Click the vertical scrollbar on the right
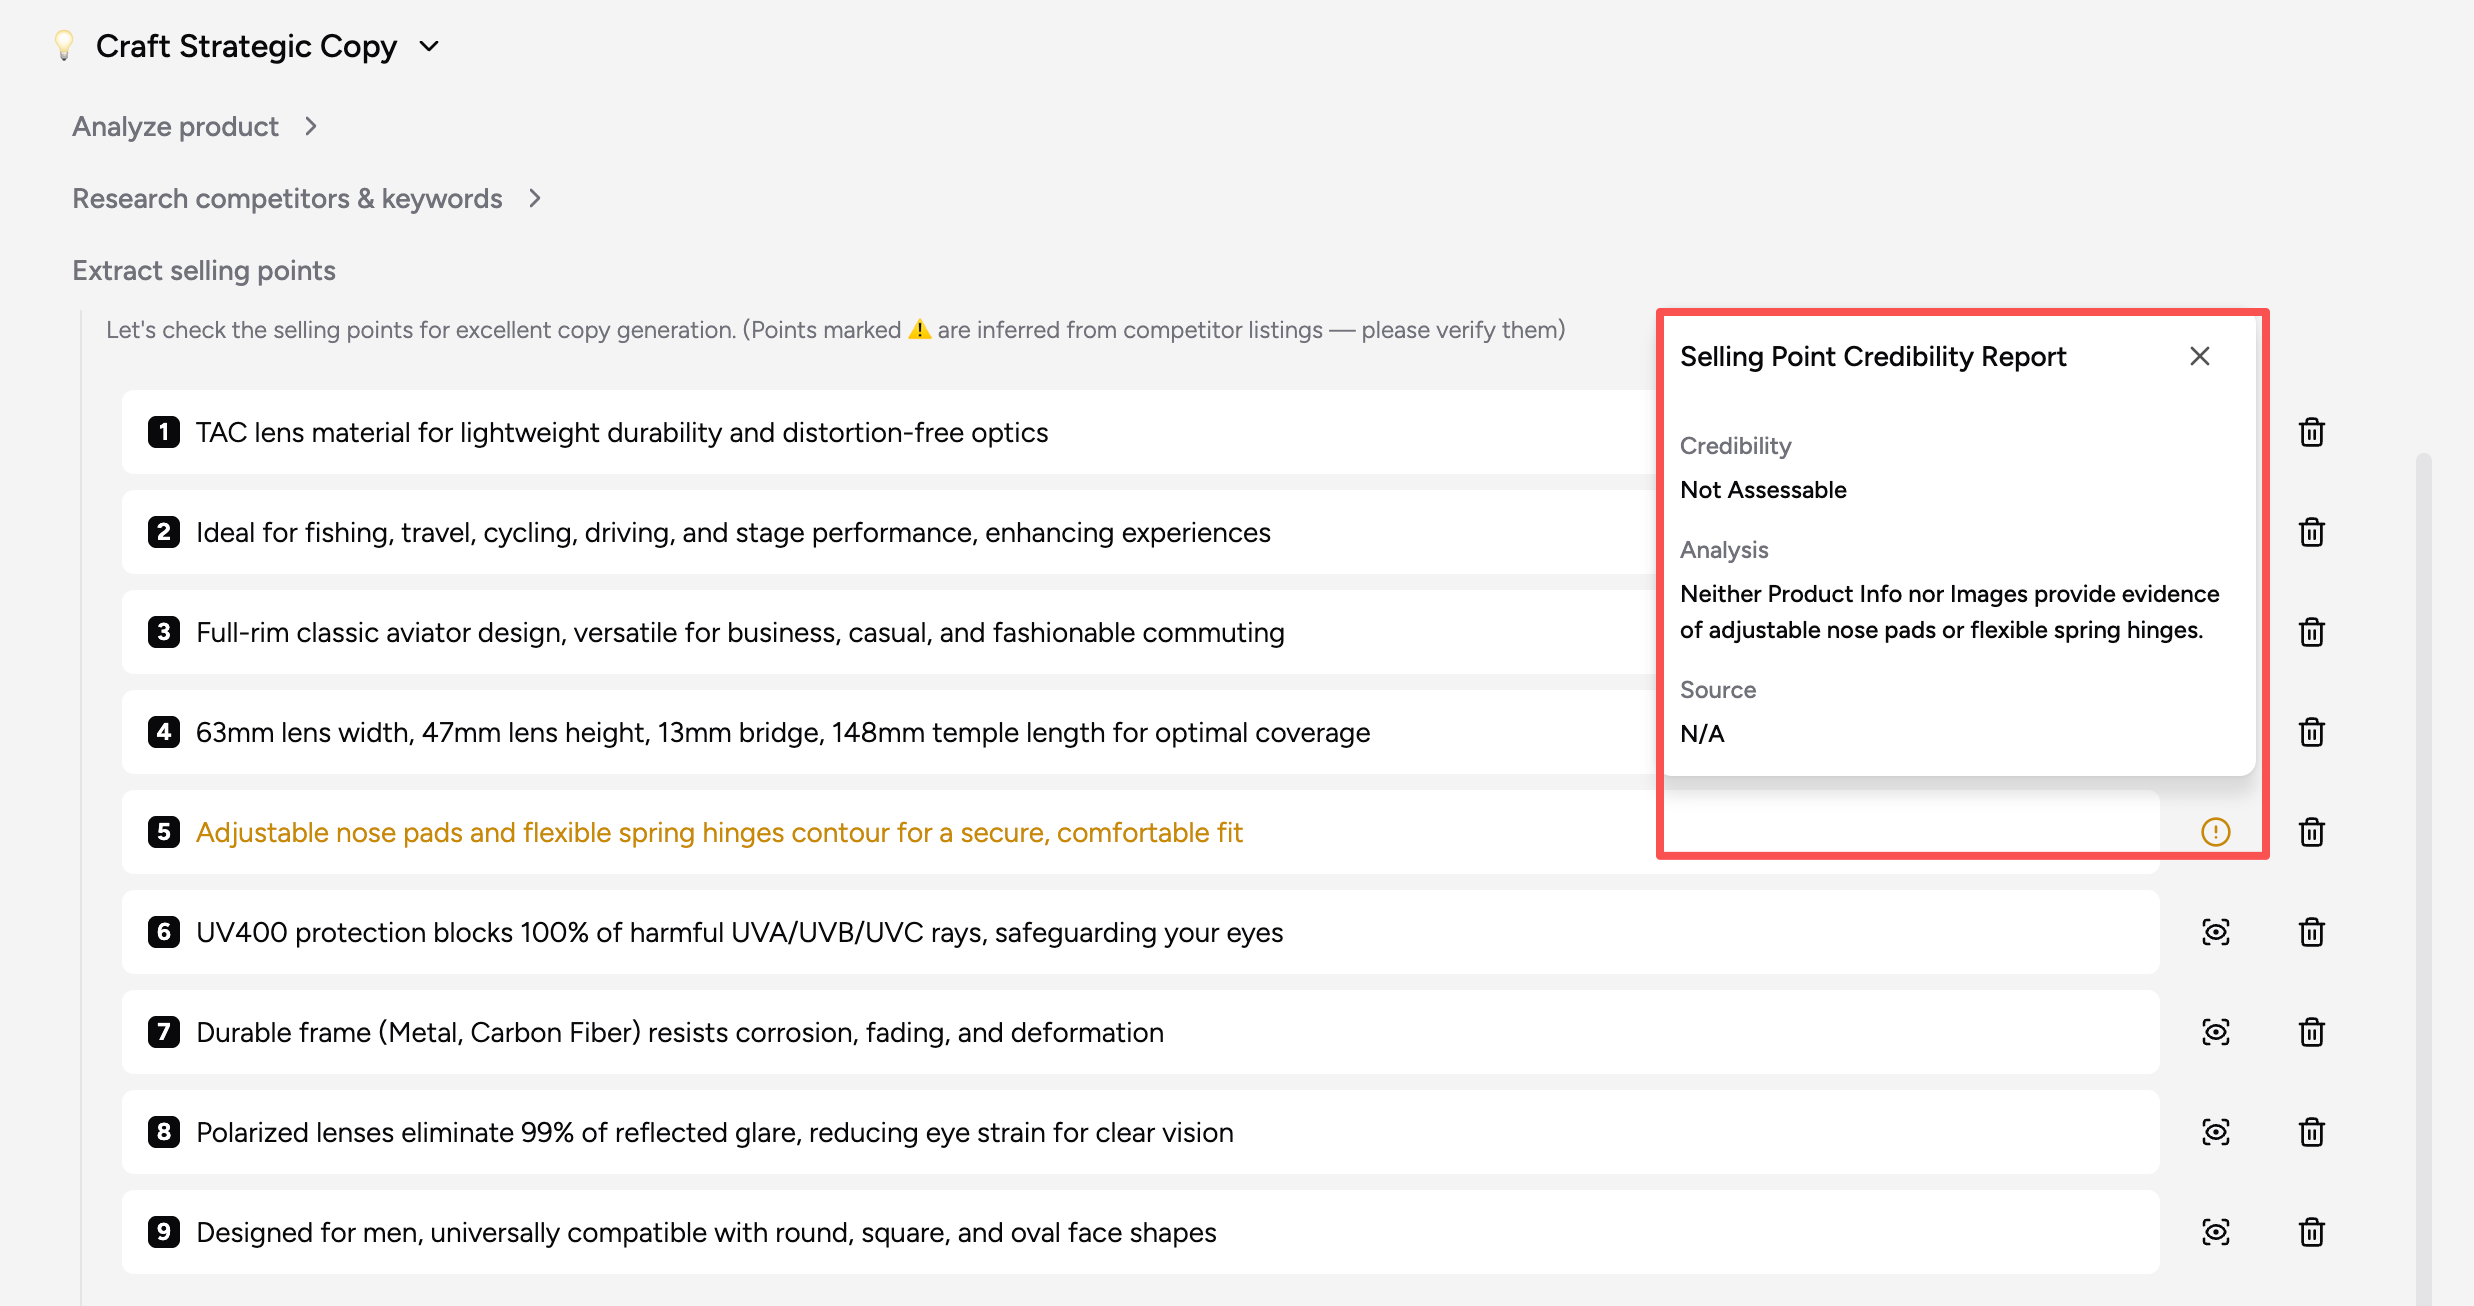Viewport: 2474px width, 1306px height. (x=2423, y=880)
